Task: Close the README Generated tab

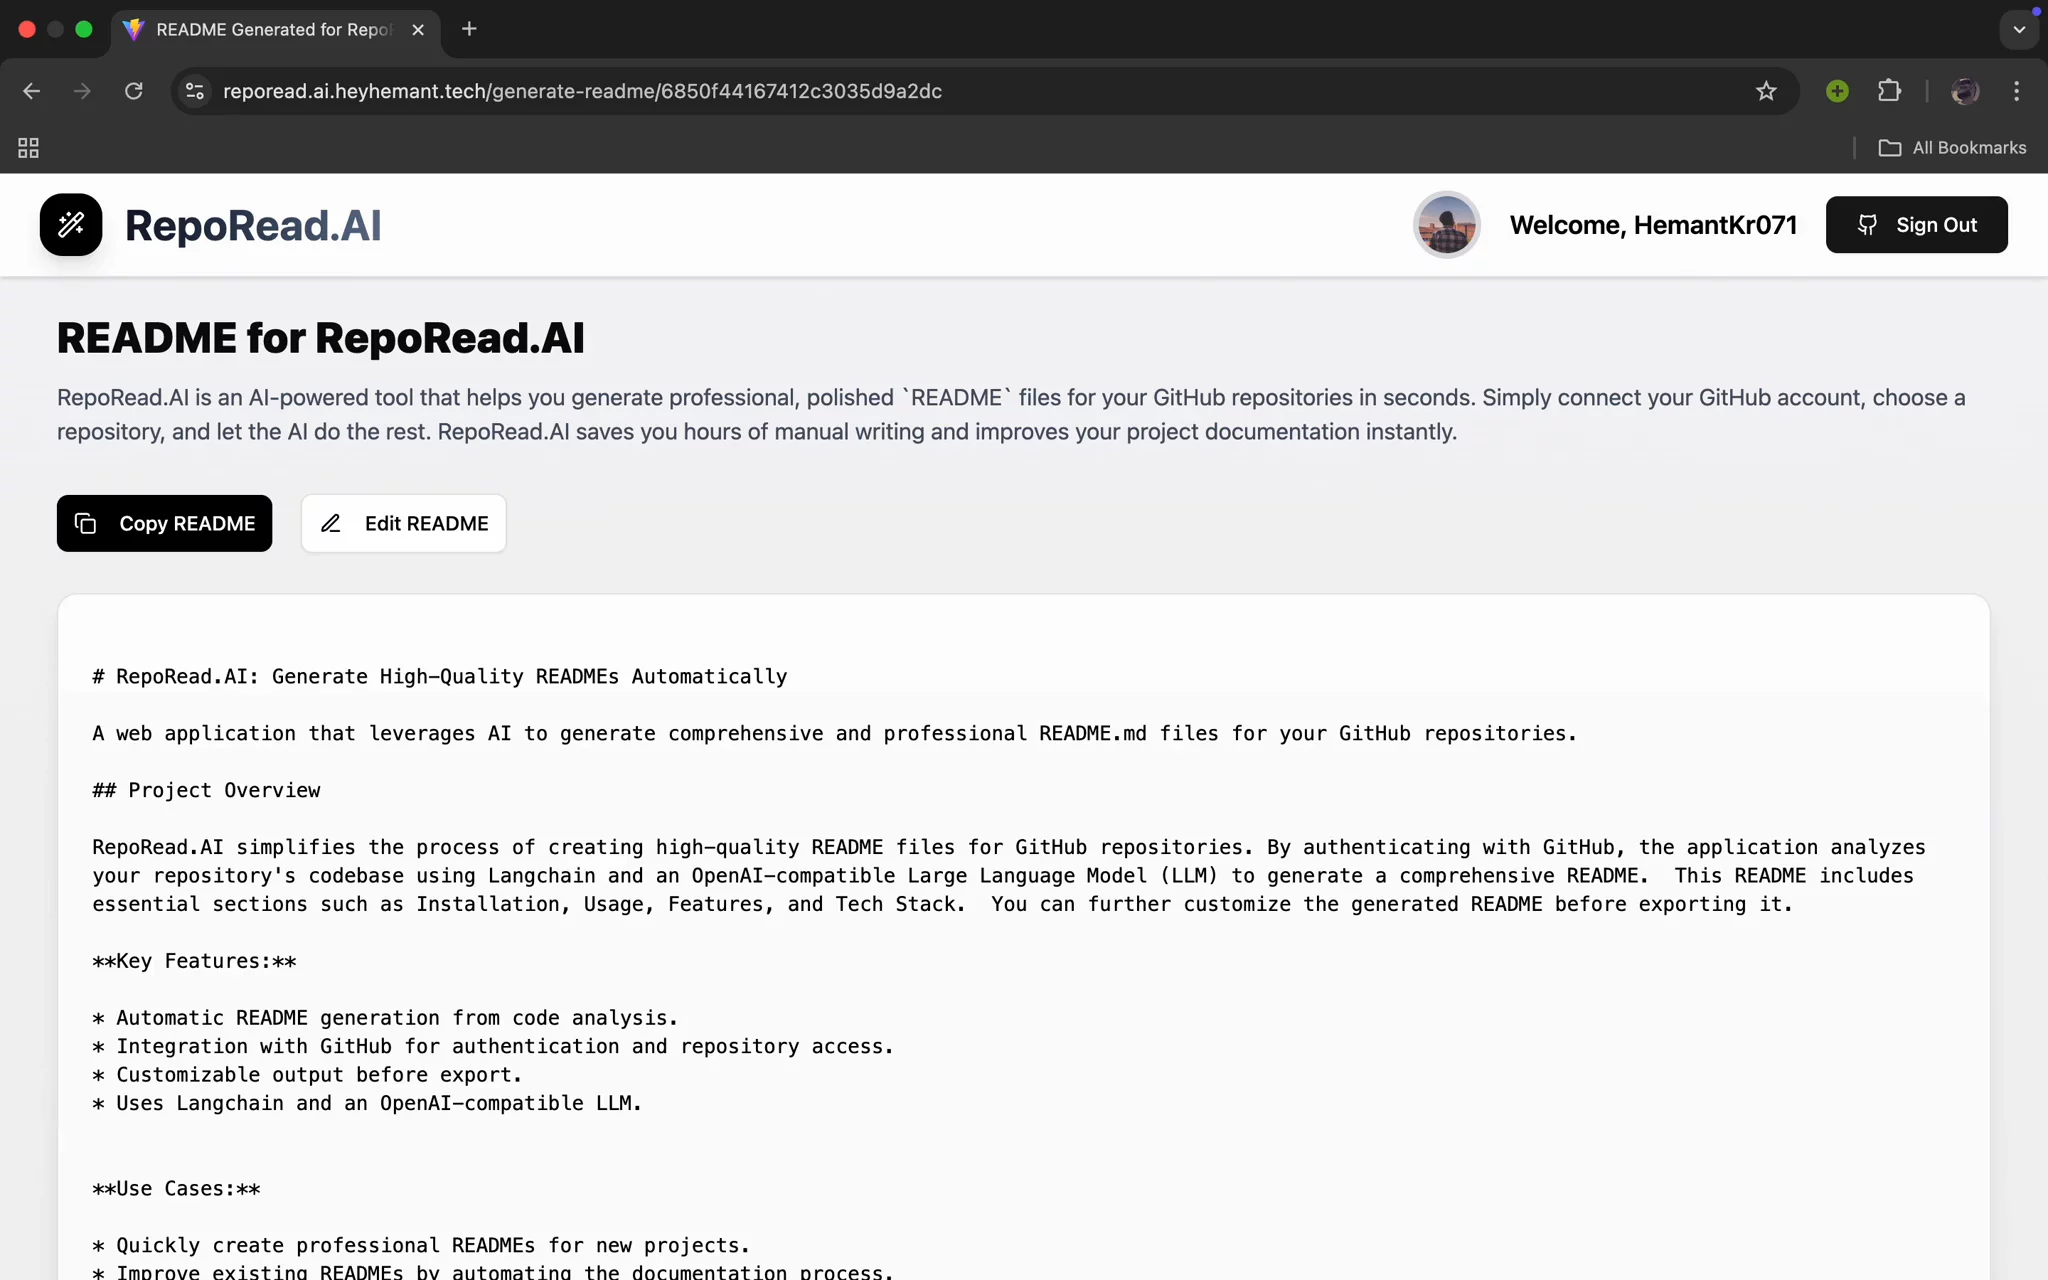Action: coord(418,30)
